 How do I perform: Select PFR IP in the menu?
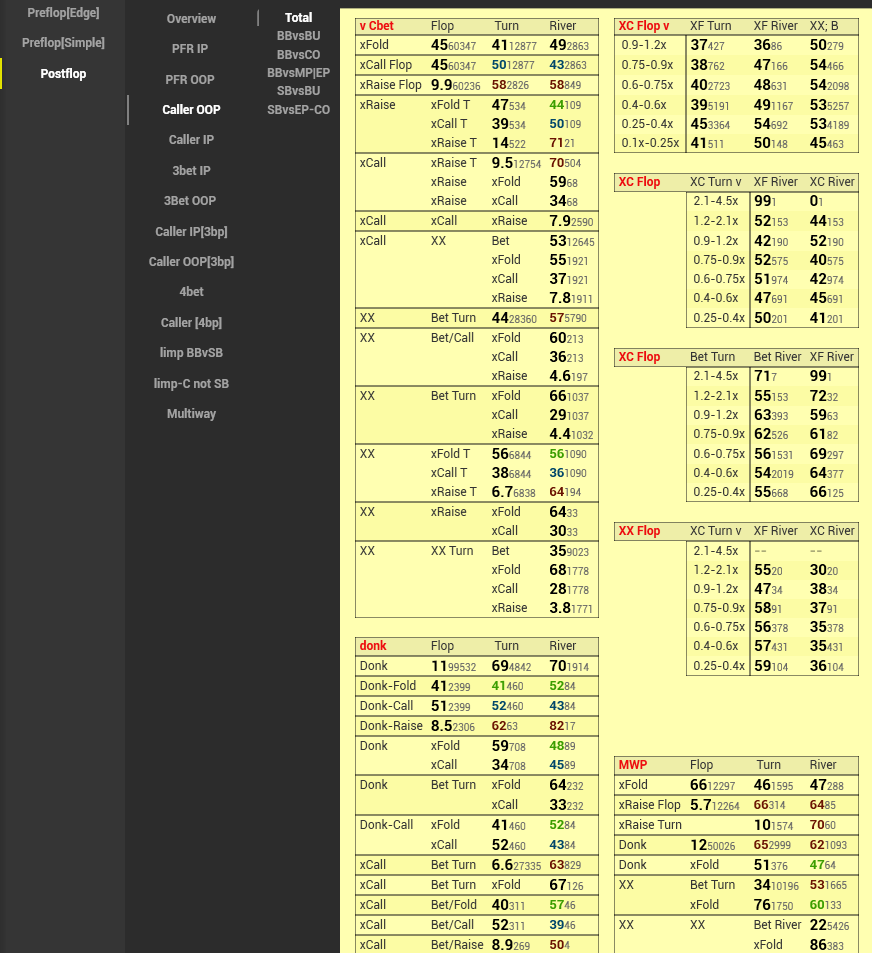[x=190, y=48]
